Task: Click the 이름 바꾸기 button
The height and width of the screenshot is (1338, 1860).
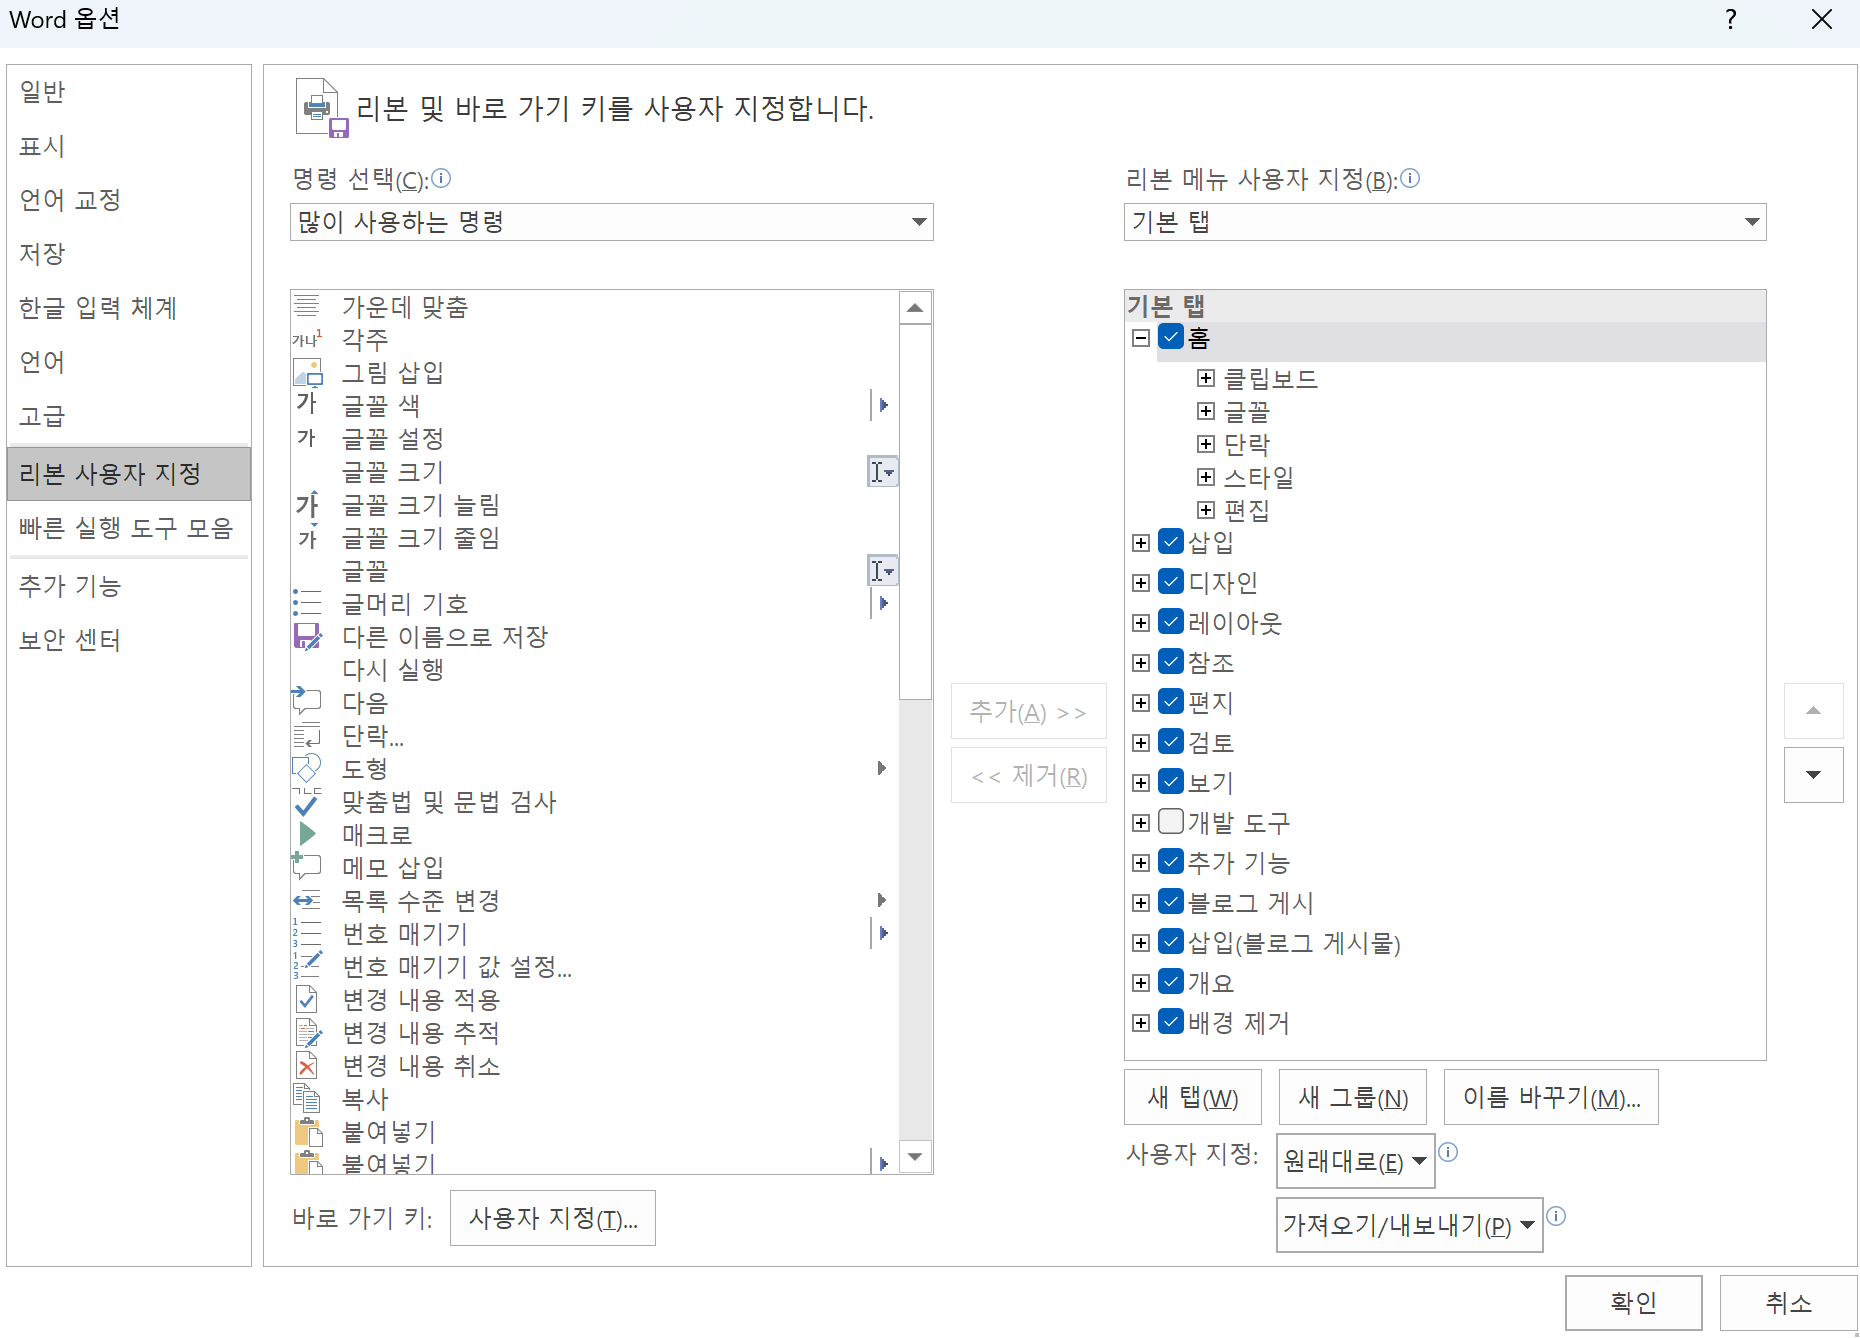Action: pos(1551,1097)
